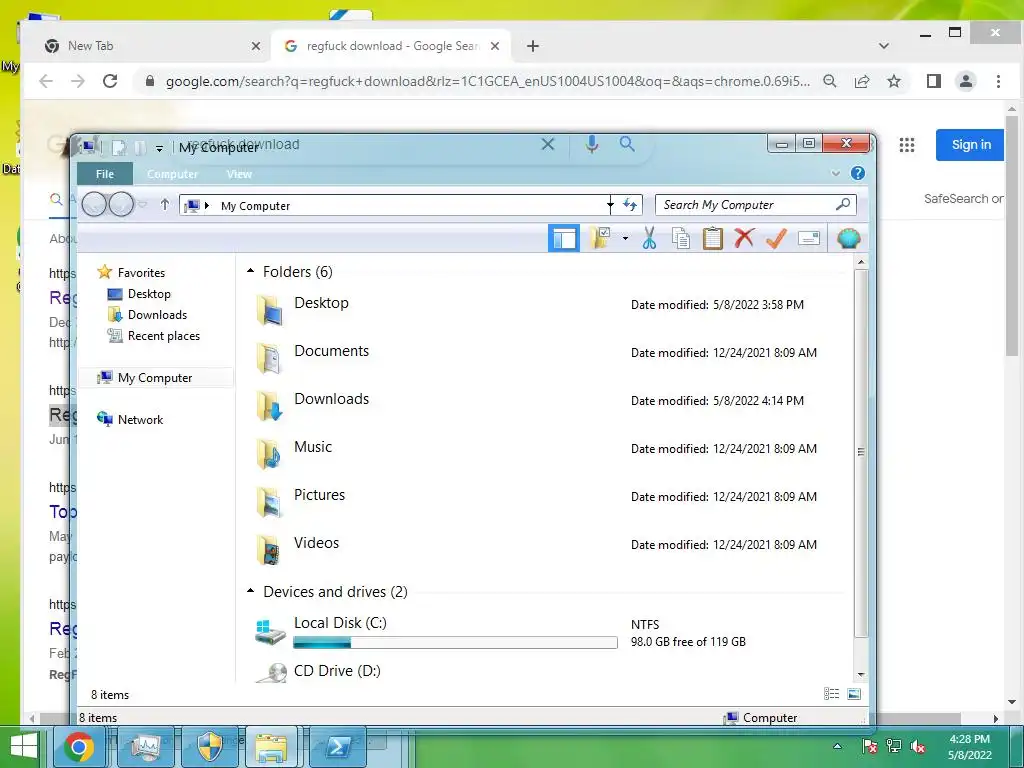This screenshot has height=768, width=1024.
Task: Click the Copy pages icon
Action: coord(680,238)
